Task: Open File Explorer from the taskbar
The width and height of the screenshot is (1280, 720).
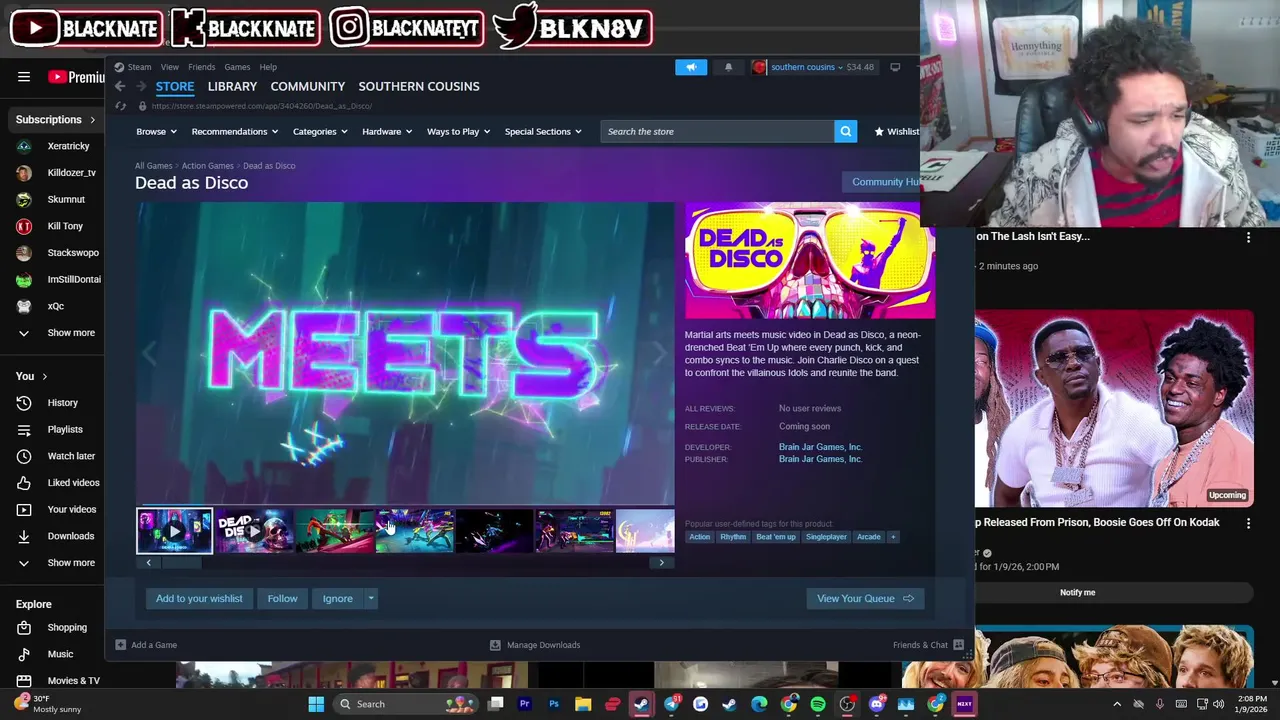Action: 583,704
